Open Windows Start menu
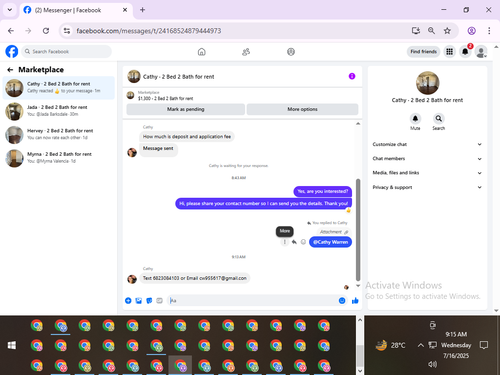Viewport: 500px width, 375px height. click(x=12, y=345)
